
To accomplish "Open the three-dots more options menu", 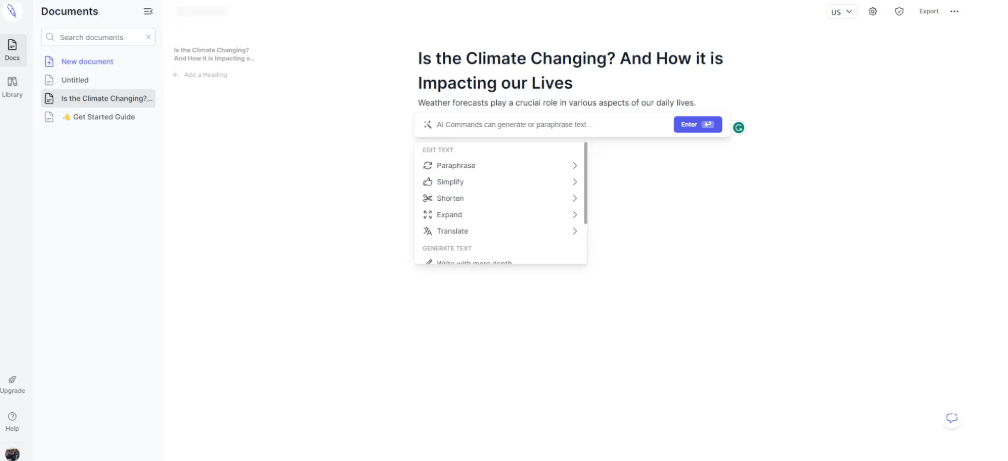I will (954, 11).
